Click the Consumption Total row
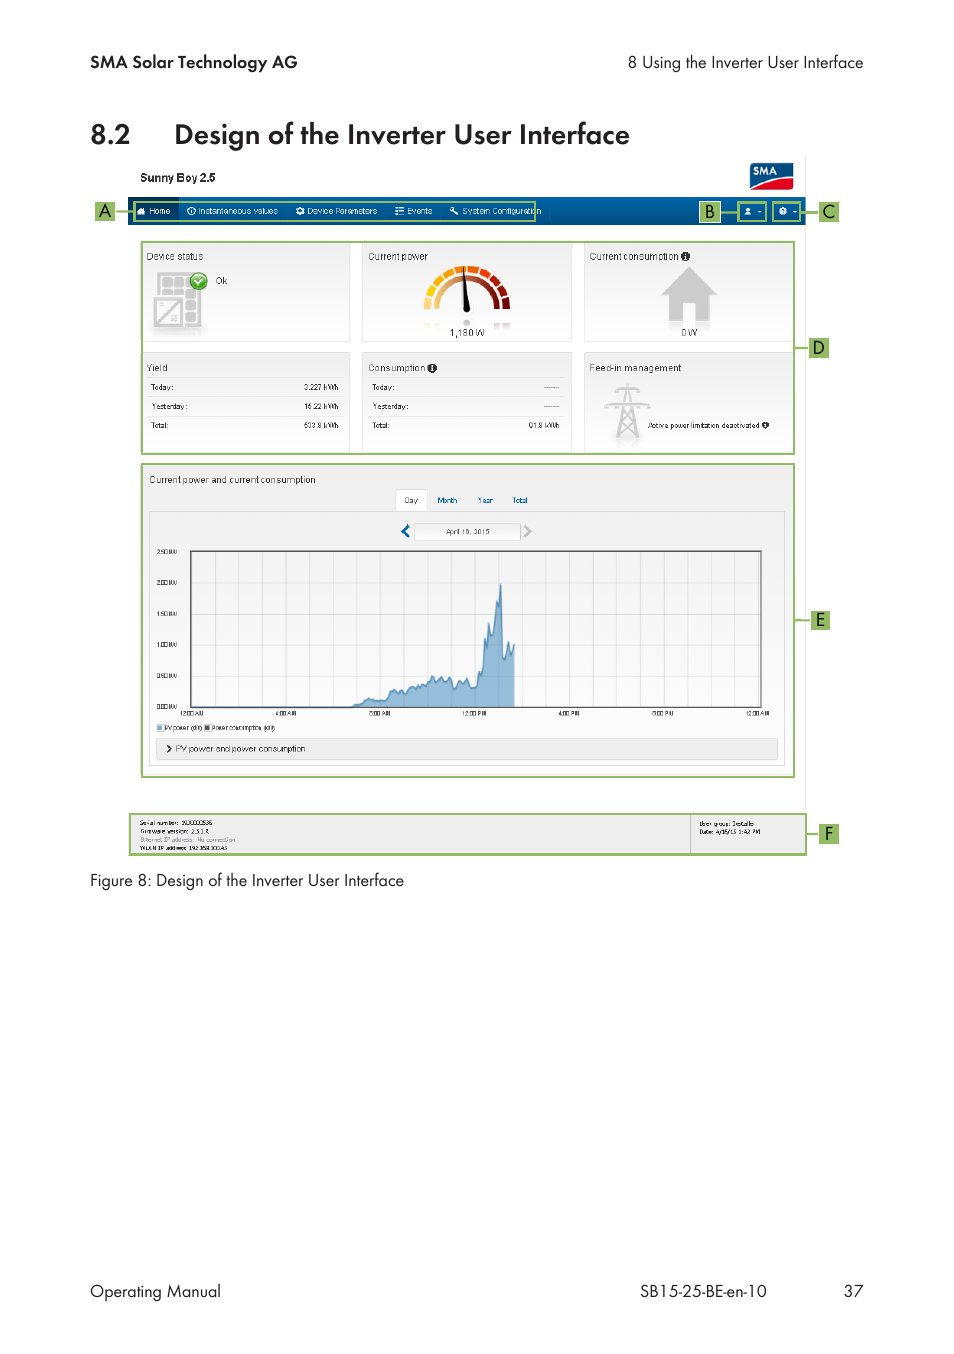The width and height of the screenshot is (954, 1354). click(x=465, y=425)
